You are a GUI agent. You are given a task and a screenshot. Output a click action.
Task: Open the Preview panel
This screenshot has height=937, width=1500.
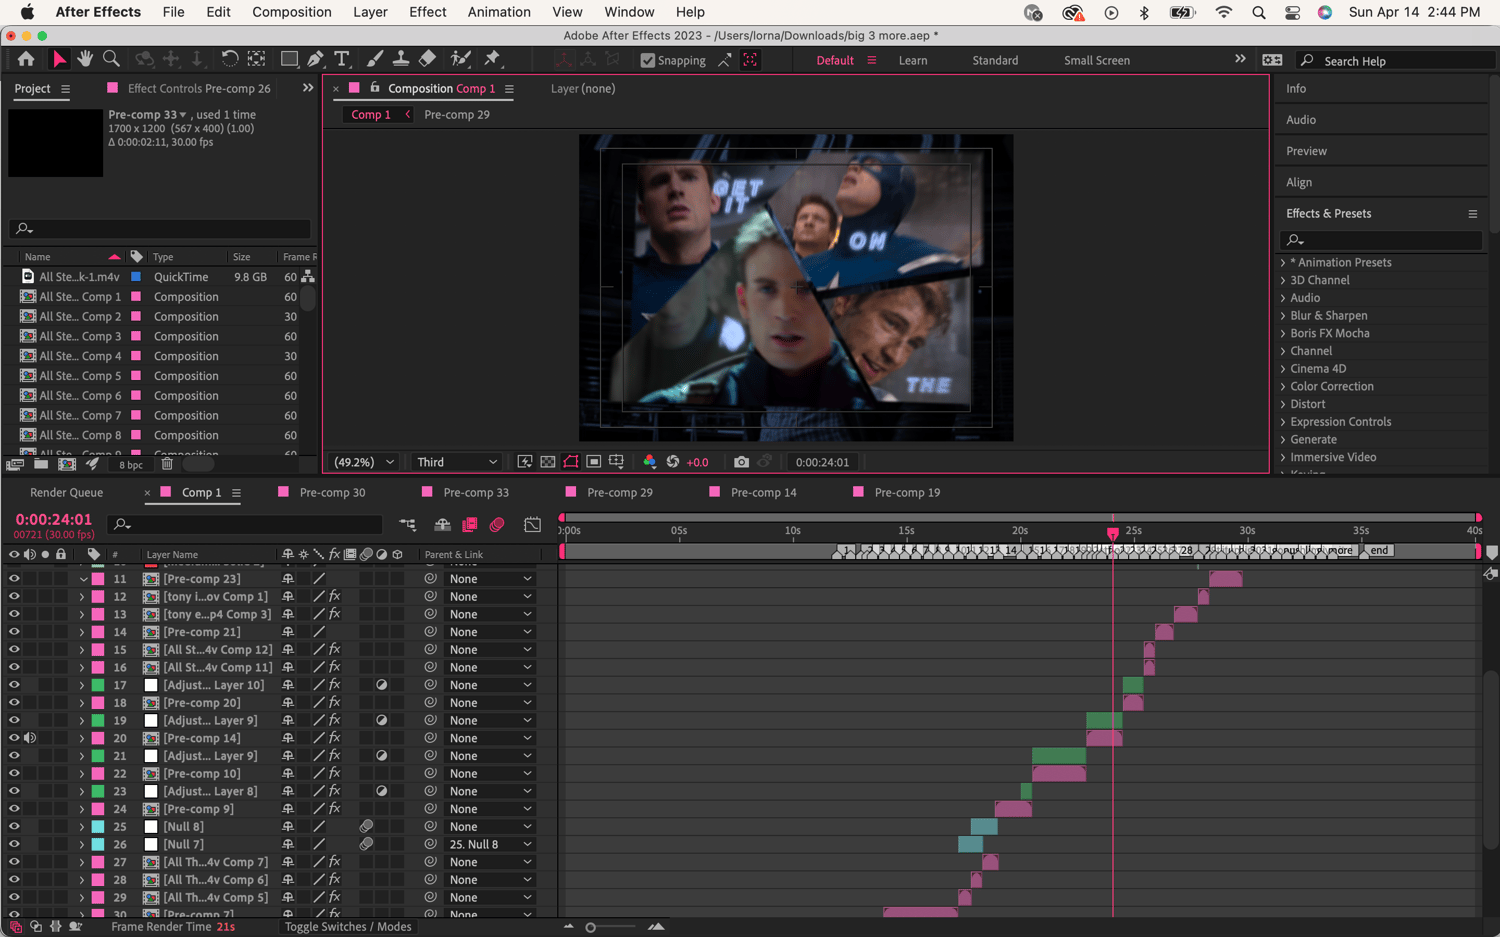click(1306, 151)
